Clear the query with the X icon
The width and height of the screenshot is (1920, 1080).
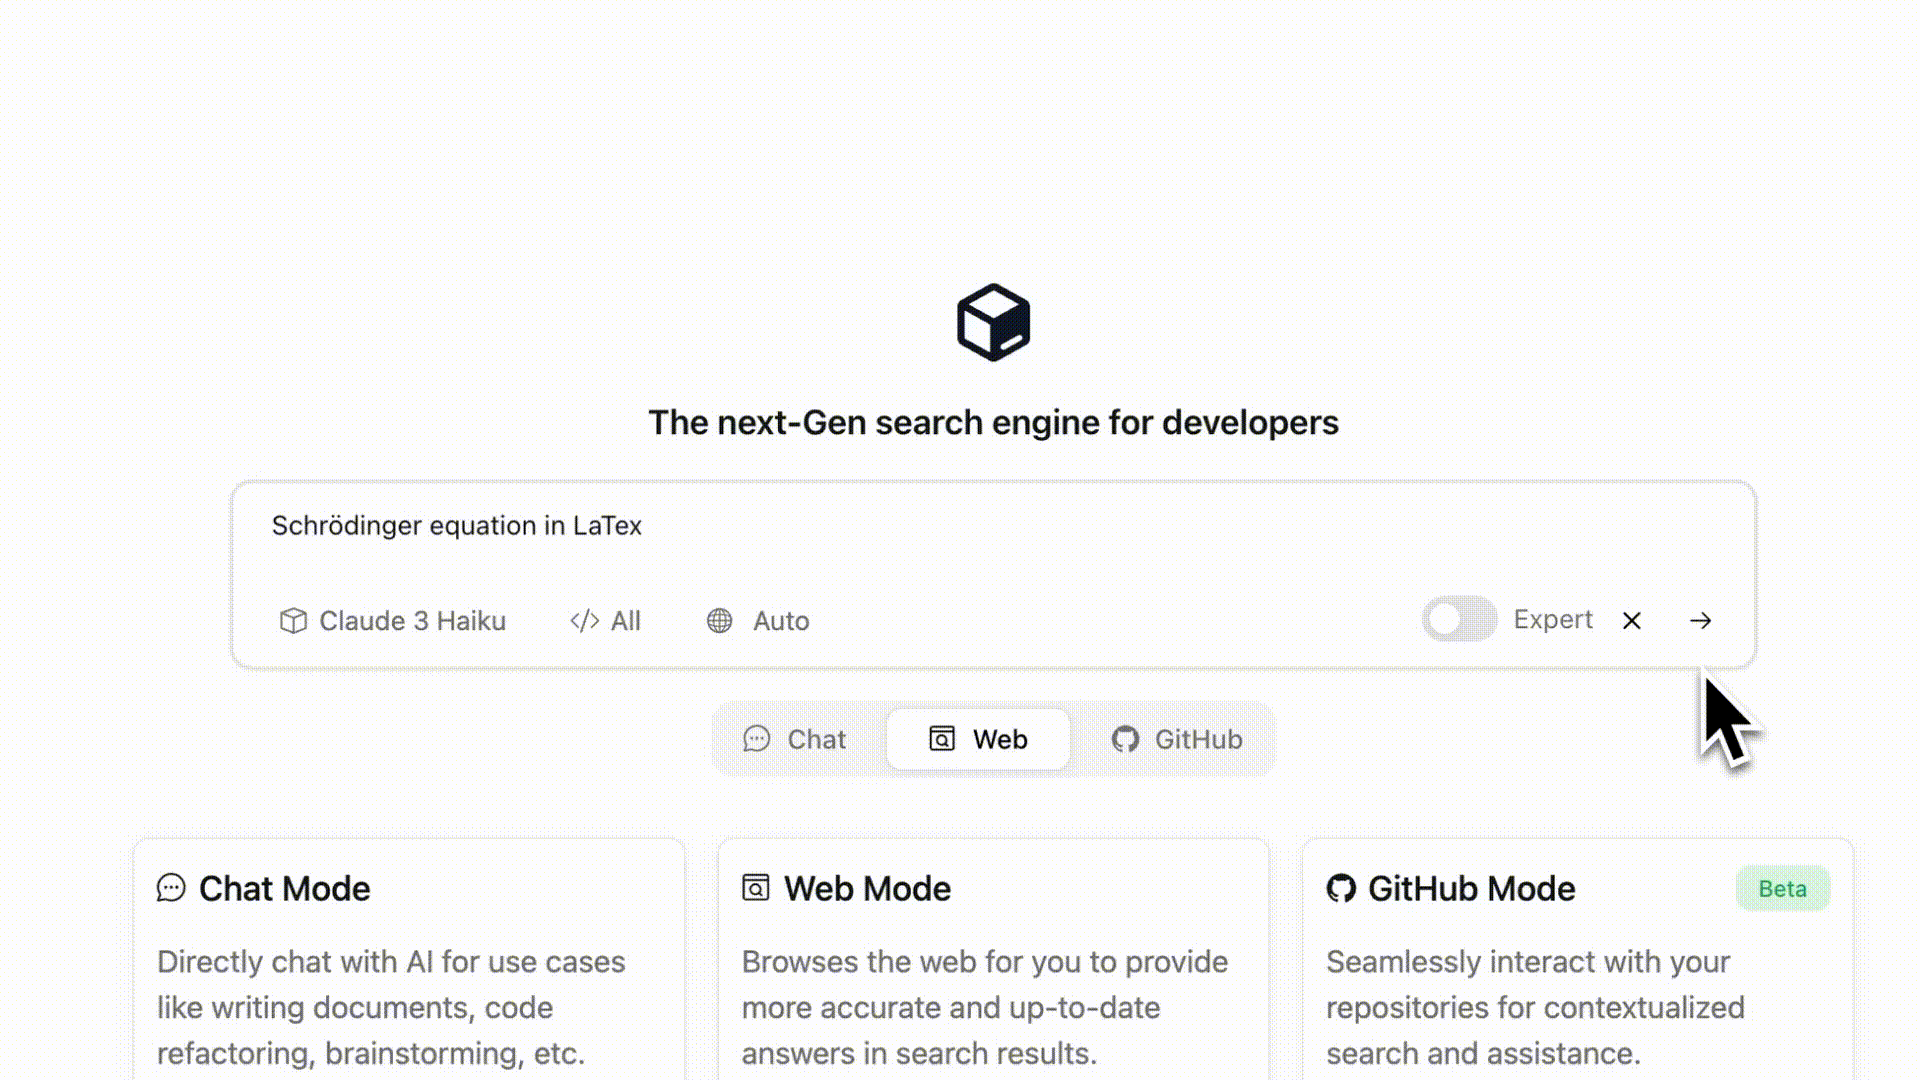[1631, 621]
